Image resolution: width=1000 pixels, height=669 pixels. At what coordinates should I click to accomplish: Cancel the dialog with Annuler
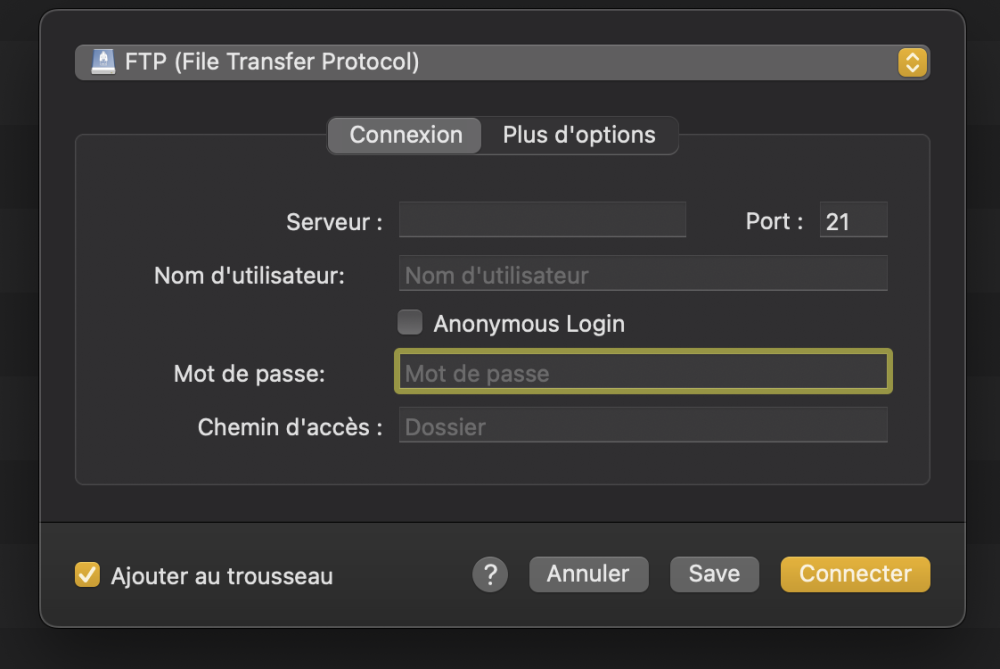589,574
